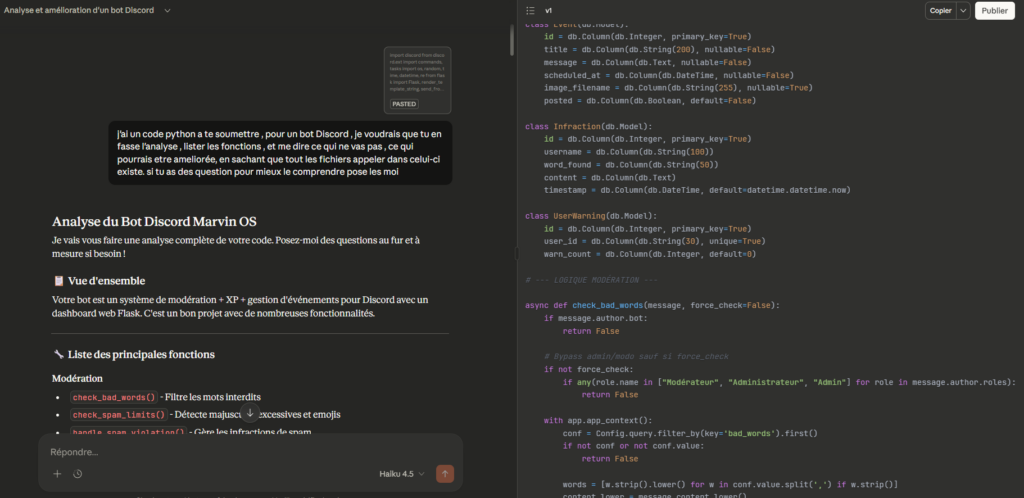Image resolution: width=1024 pixels, height=498 pixels.
Task: Click the user's message bubble about python code
Action: point(280,153)
